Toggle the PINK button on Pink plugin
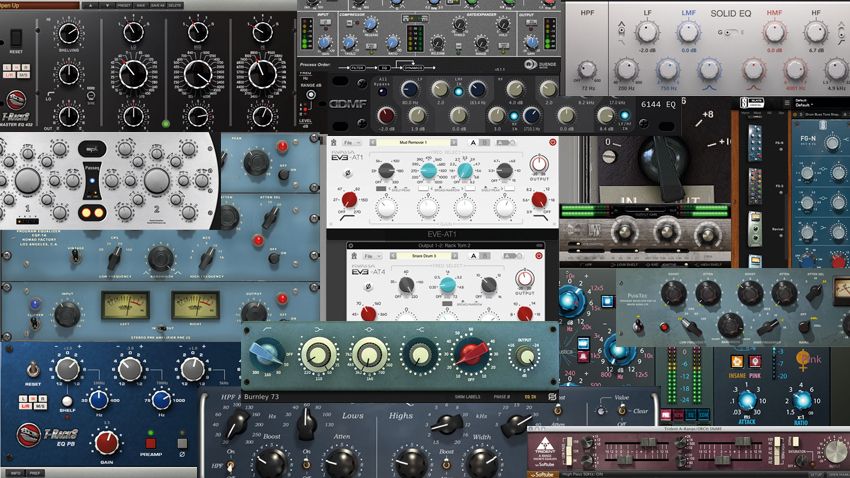The image size is (850, 478). coord(755,361)
